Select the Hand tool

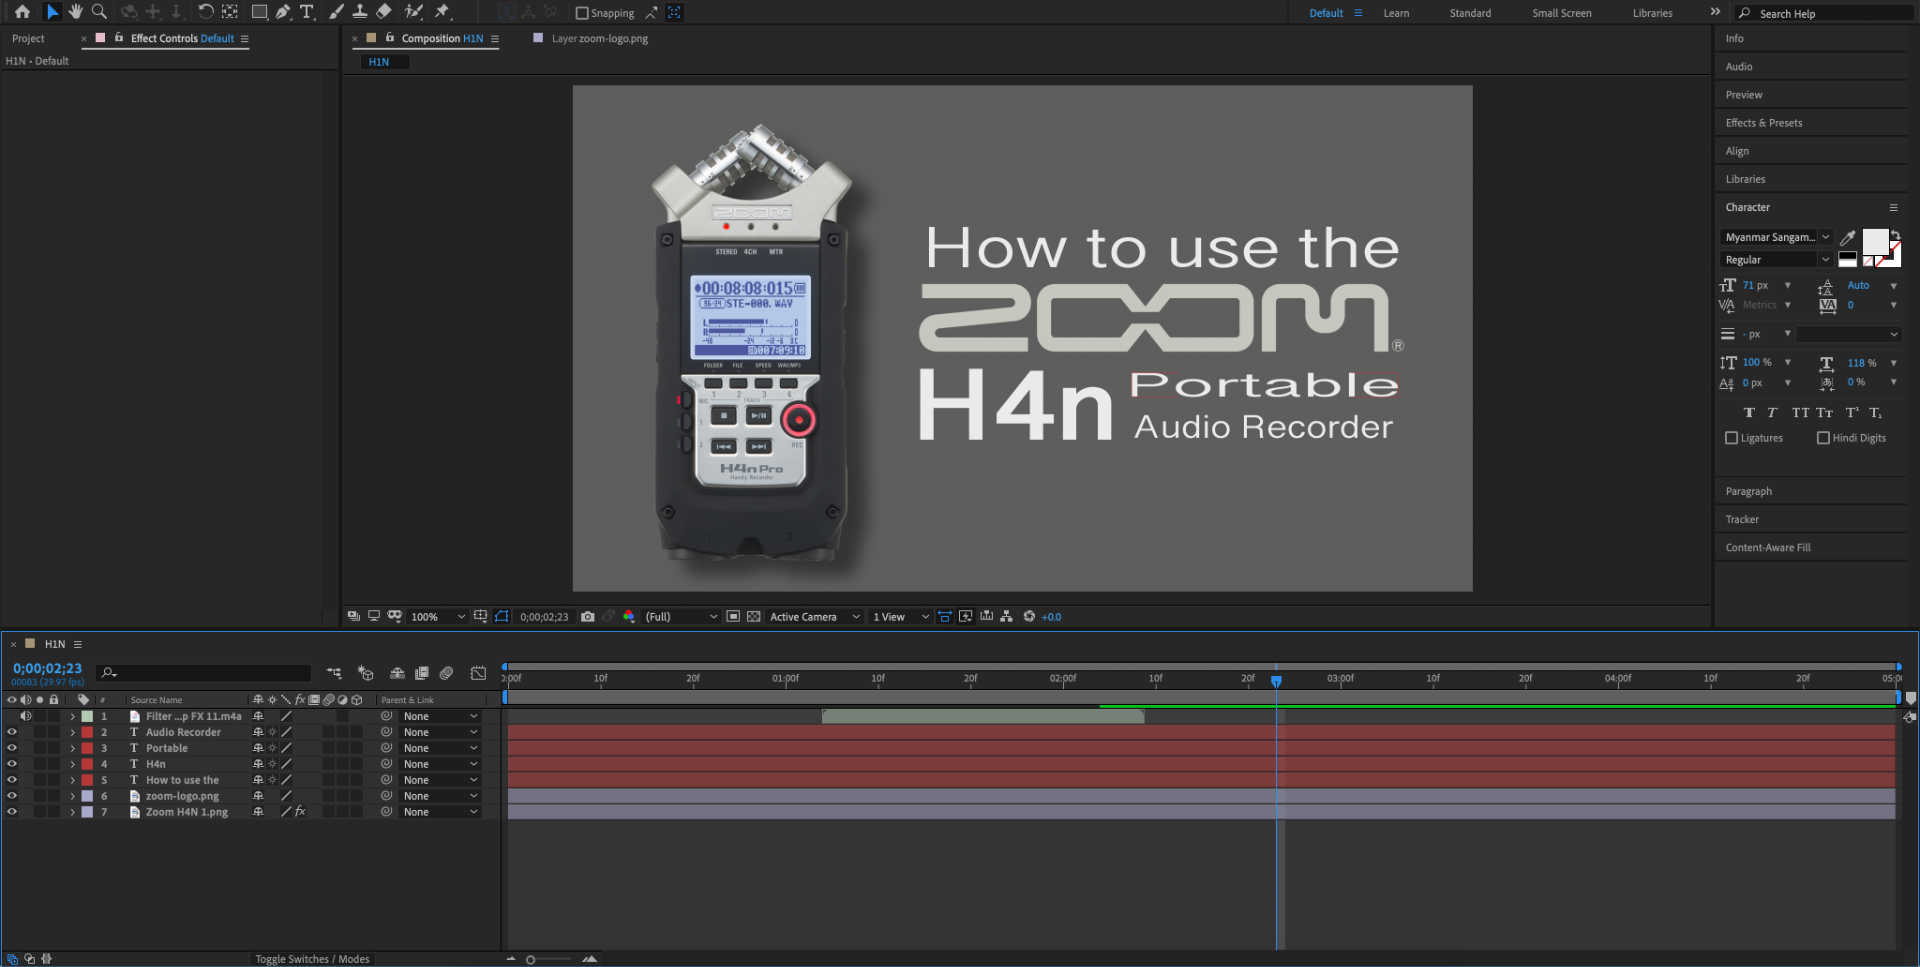pyautogui.click(x=76, y=12)
